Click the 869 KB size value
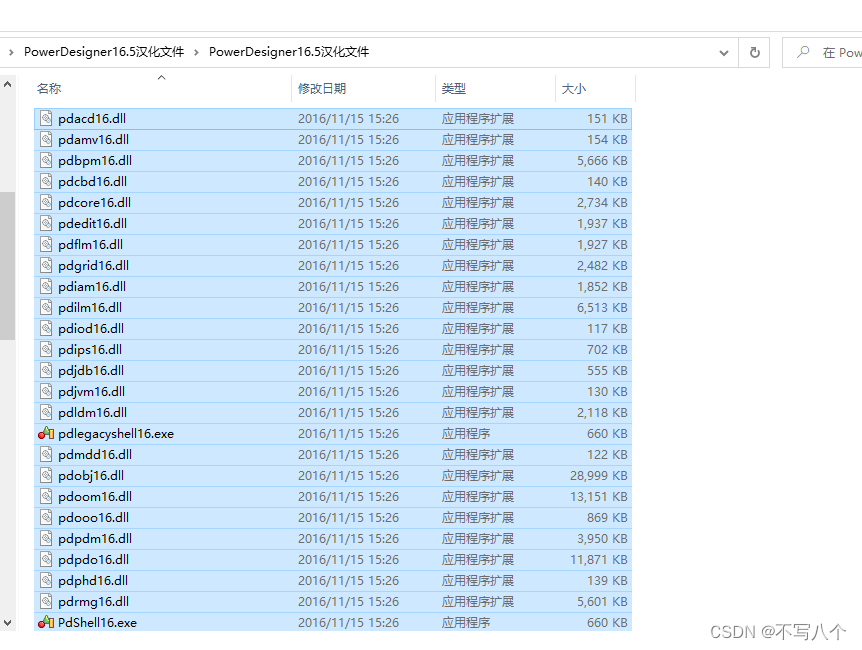862x650 pixels. (x=607, y=517)
